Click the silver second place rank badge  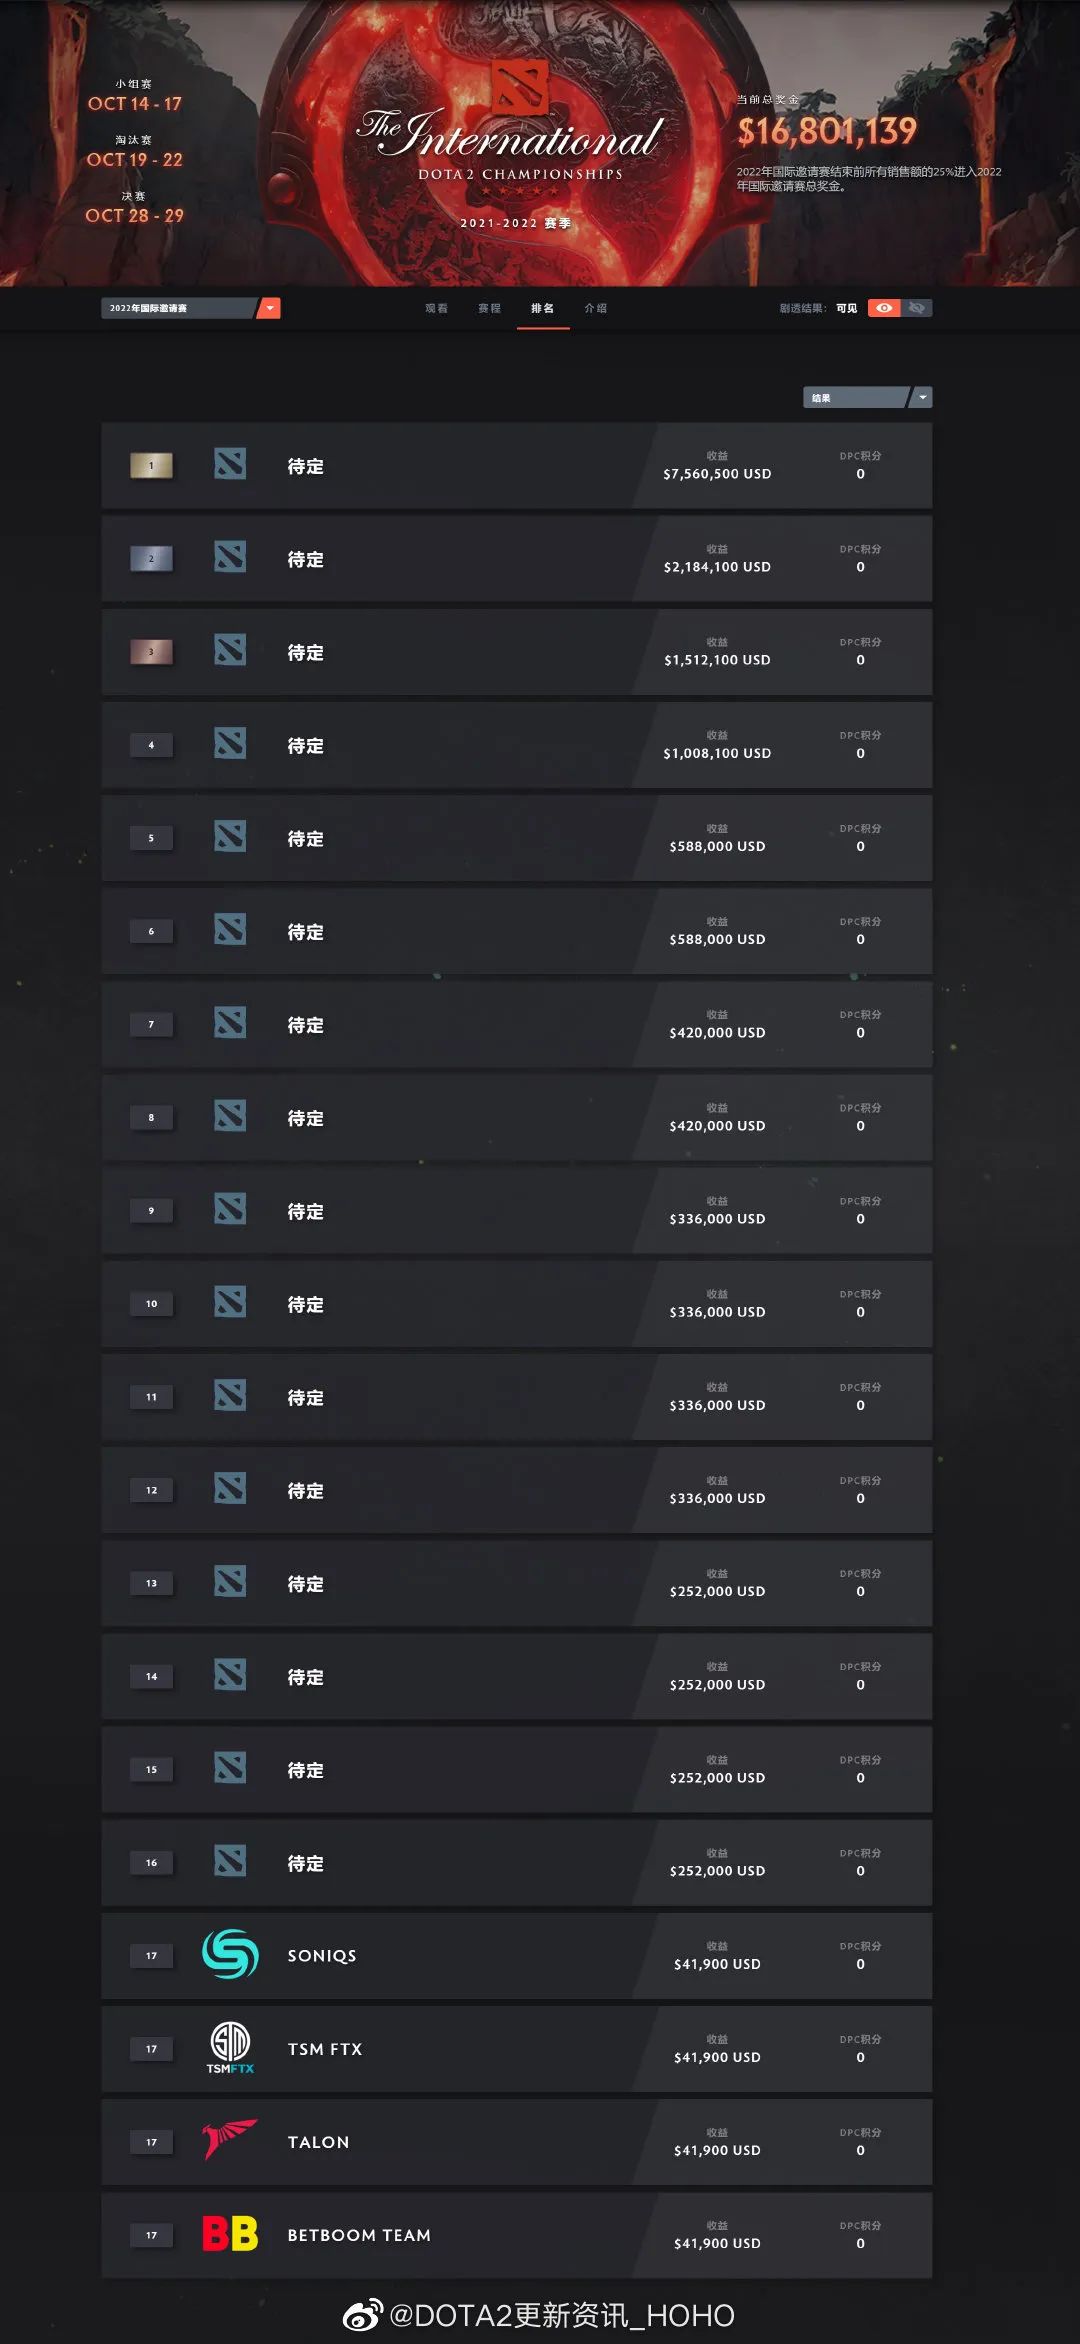coord(151,558)
